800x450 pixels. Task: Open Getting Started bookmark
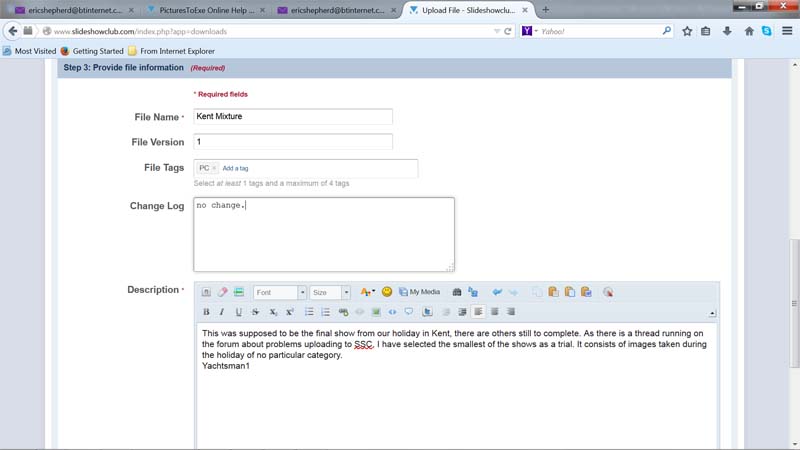pos(97,51)
